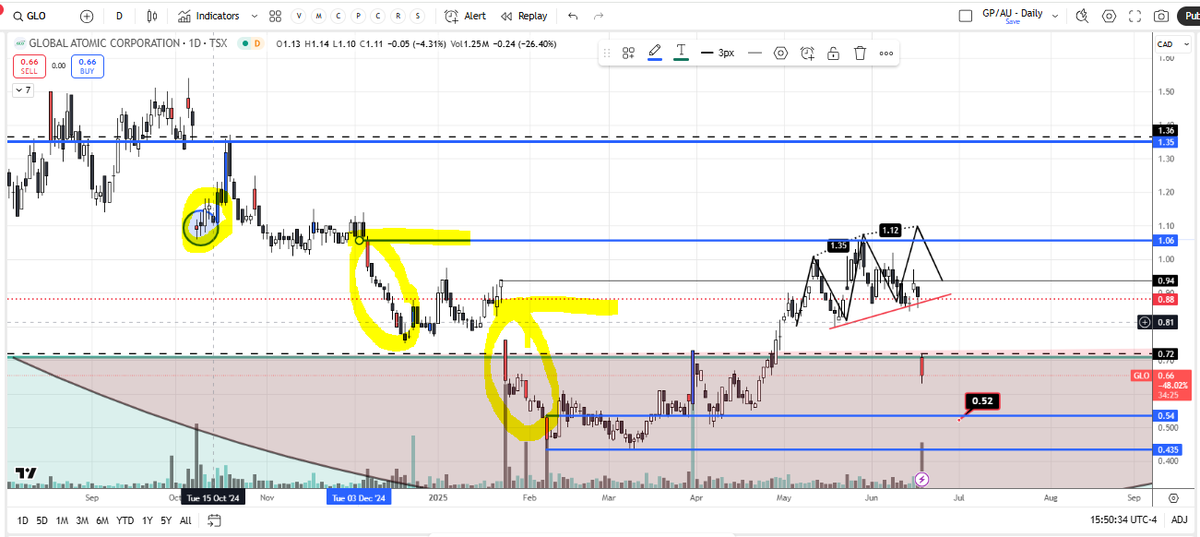The image size is (1200, 537).
Task: Select the All time range
Action: pos(186,520)
